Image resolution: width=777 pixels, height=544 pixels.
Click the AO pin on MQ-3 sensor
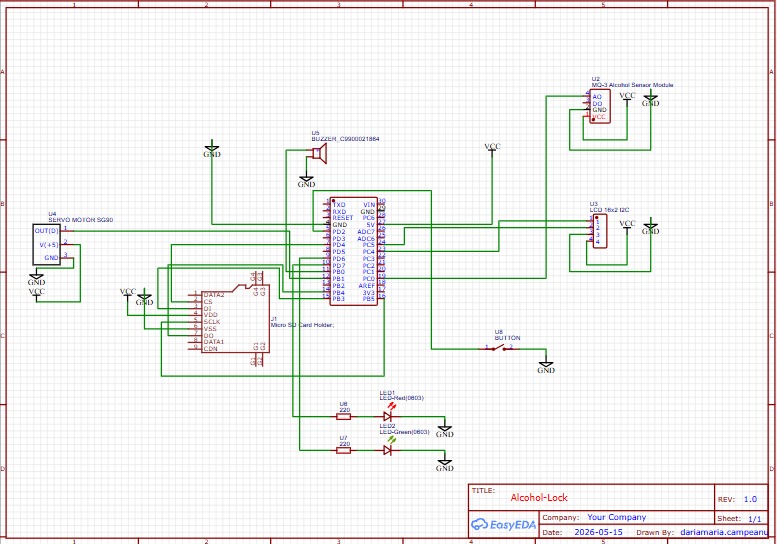point(597,97)
